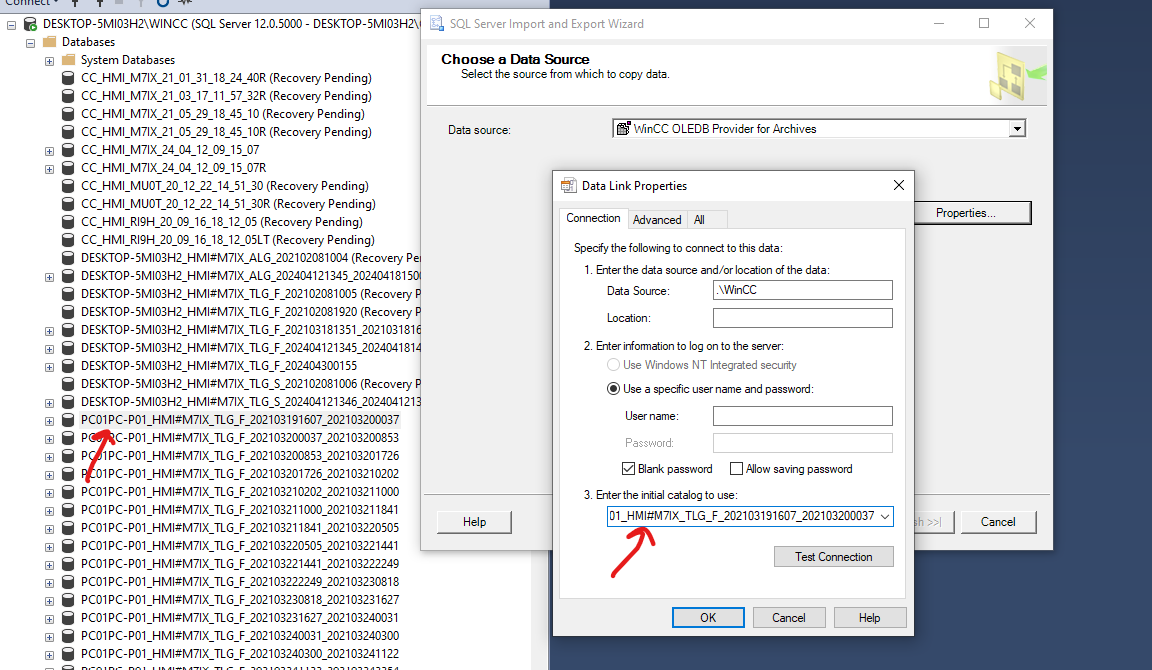The image size is (1152, 670).
Task: Select CC_HMI_RI9H_20_09_16_18_12_05LT (Recovery Pending) row
Action: [228, 239]
